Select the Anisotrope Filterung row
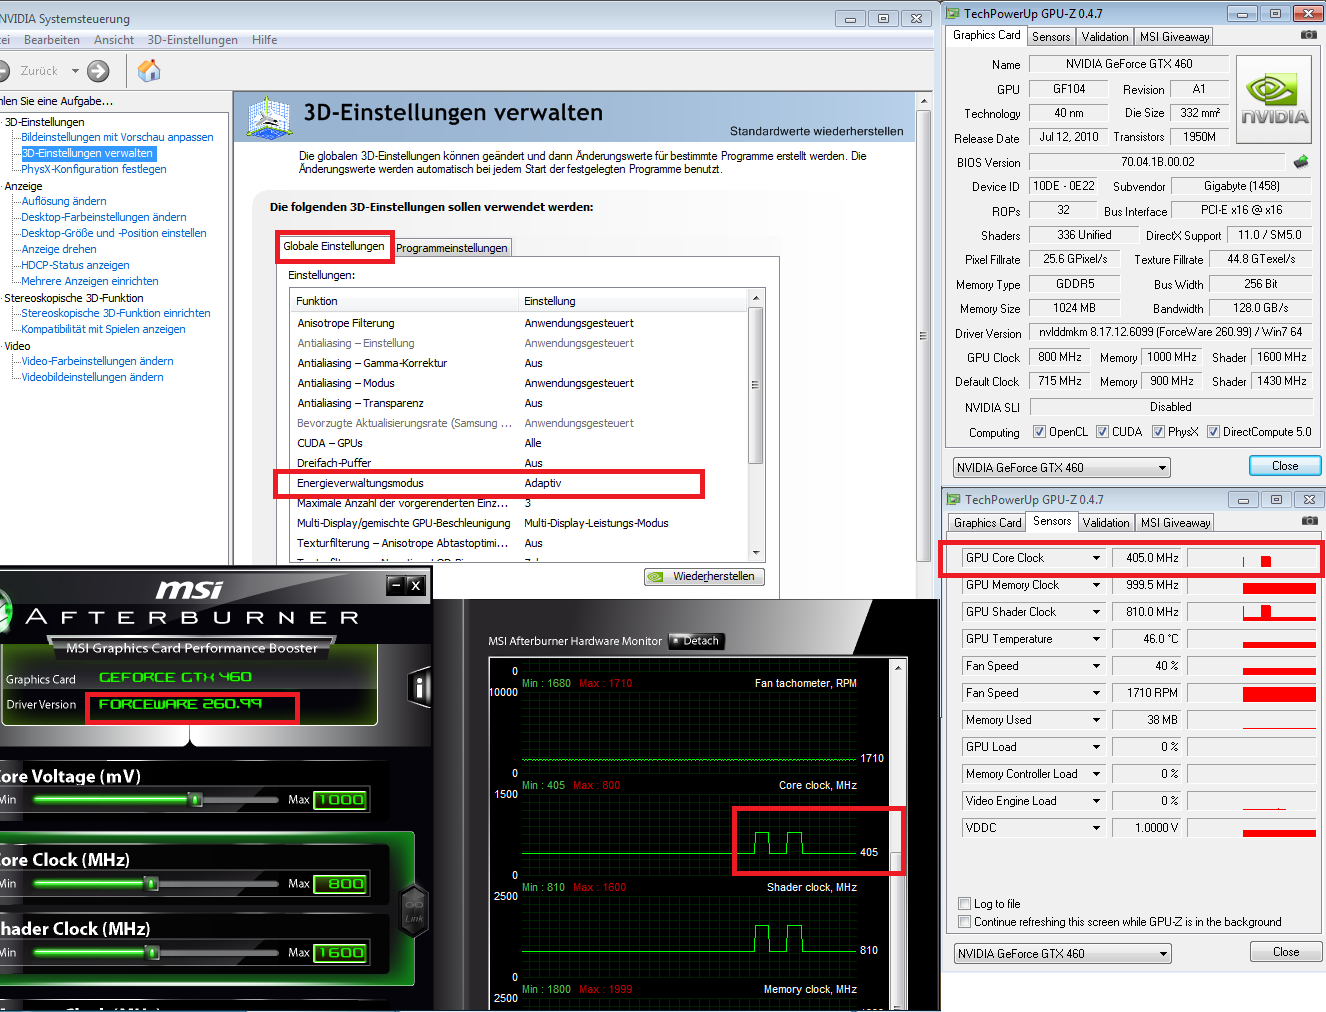Image resolution: width=1326 pixels, height=1012 pixels. (x=519, y=323)
